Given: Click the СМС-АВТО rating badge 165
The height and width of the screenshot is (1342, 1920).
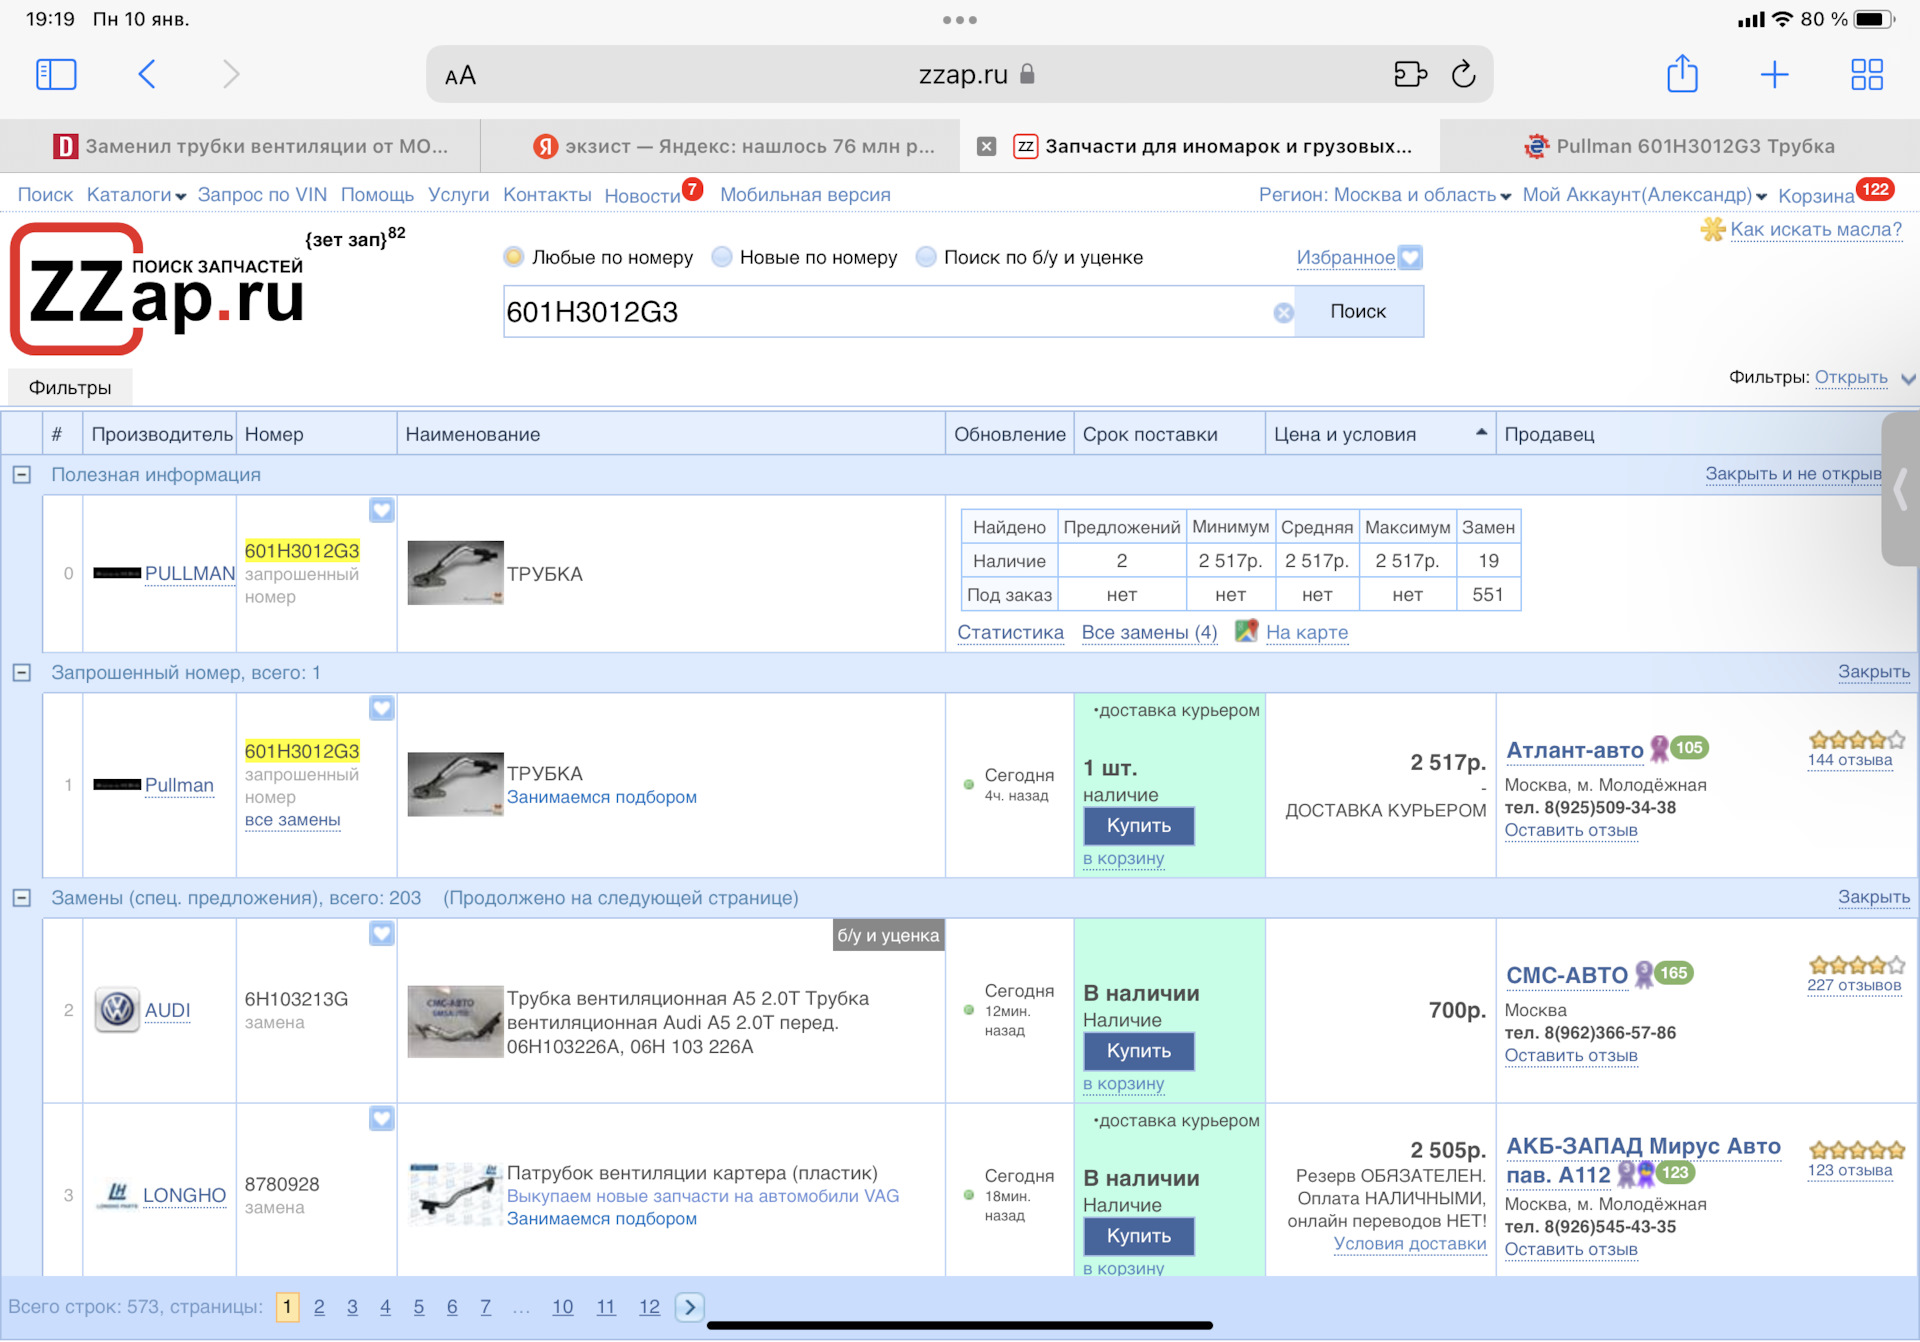Looking at the screenshot, I should (x=1673, y=973).
